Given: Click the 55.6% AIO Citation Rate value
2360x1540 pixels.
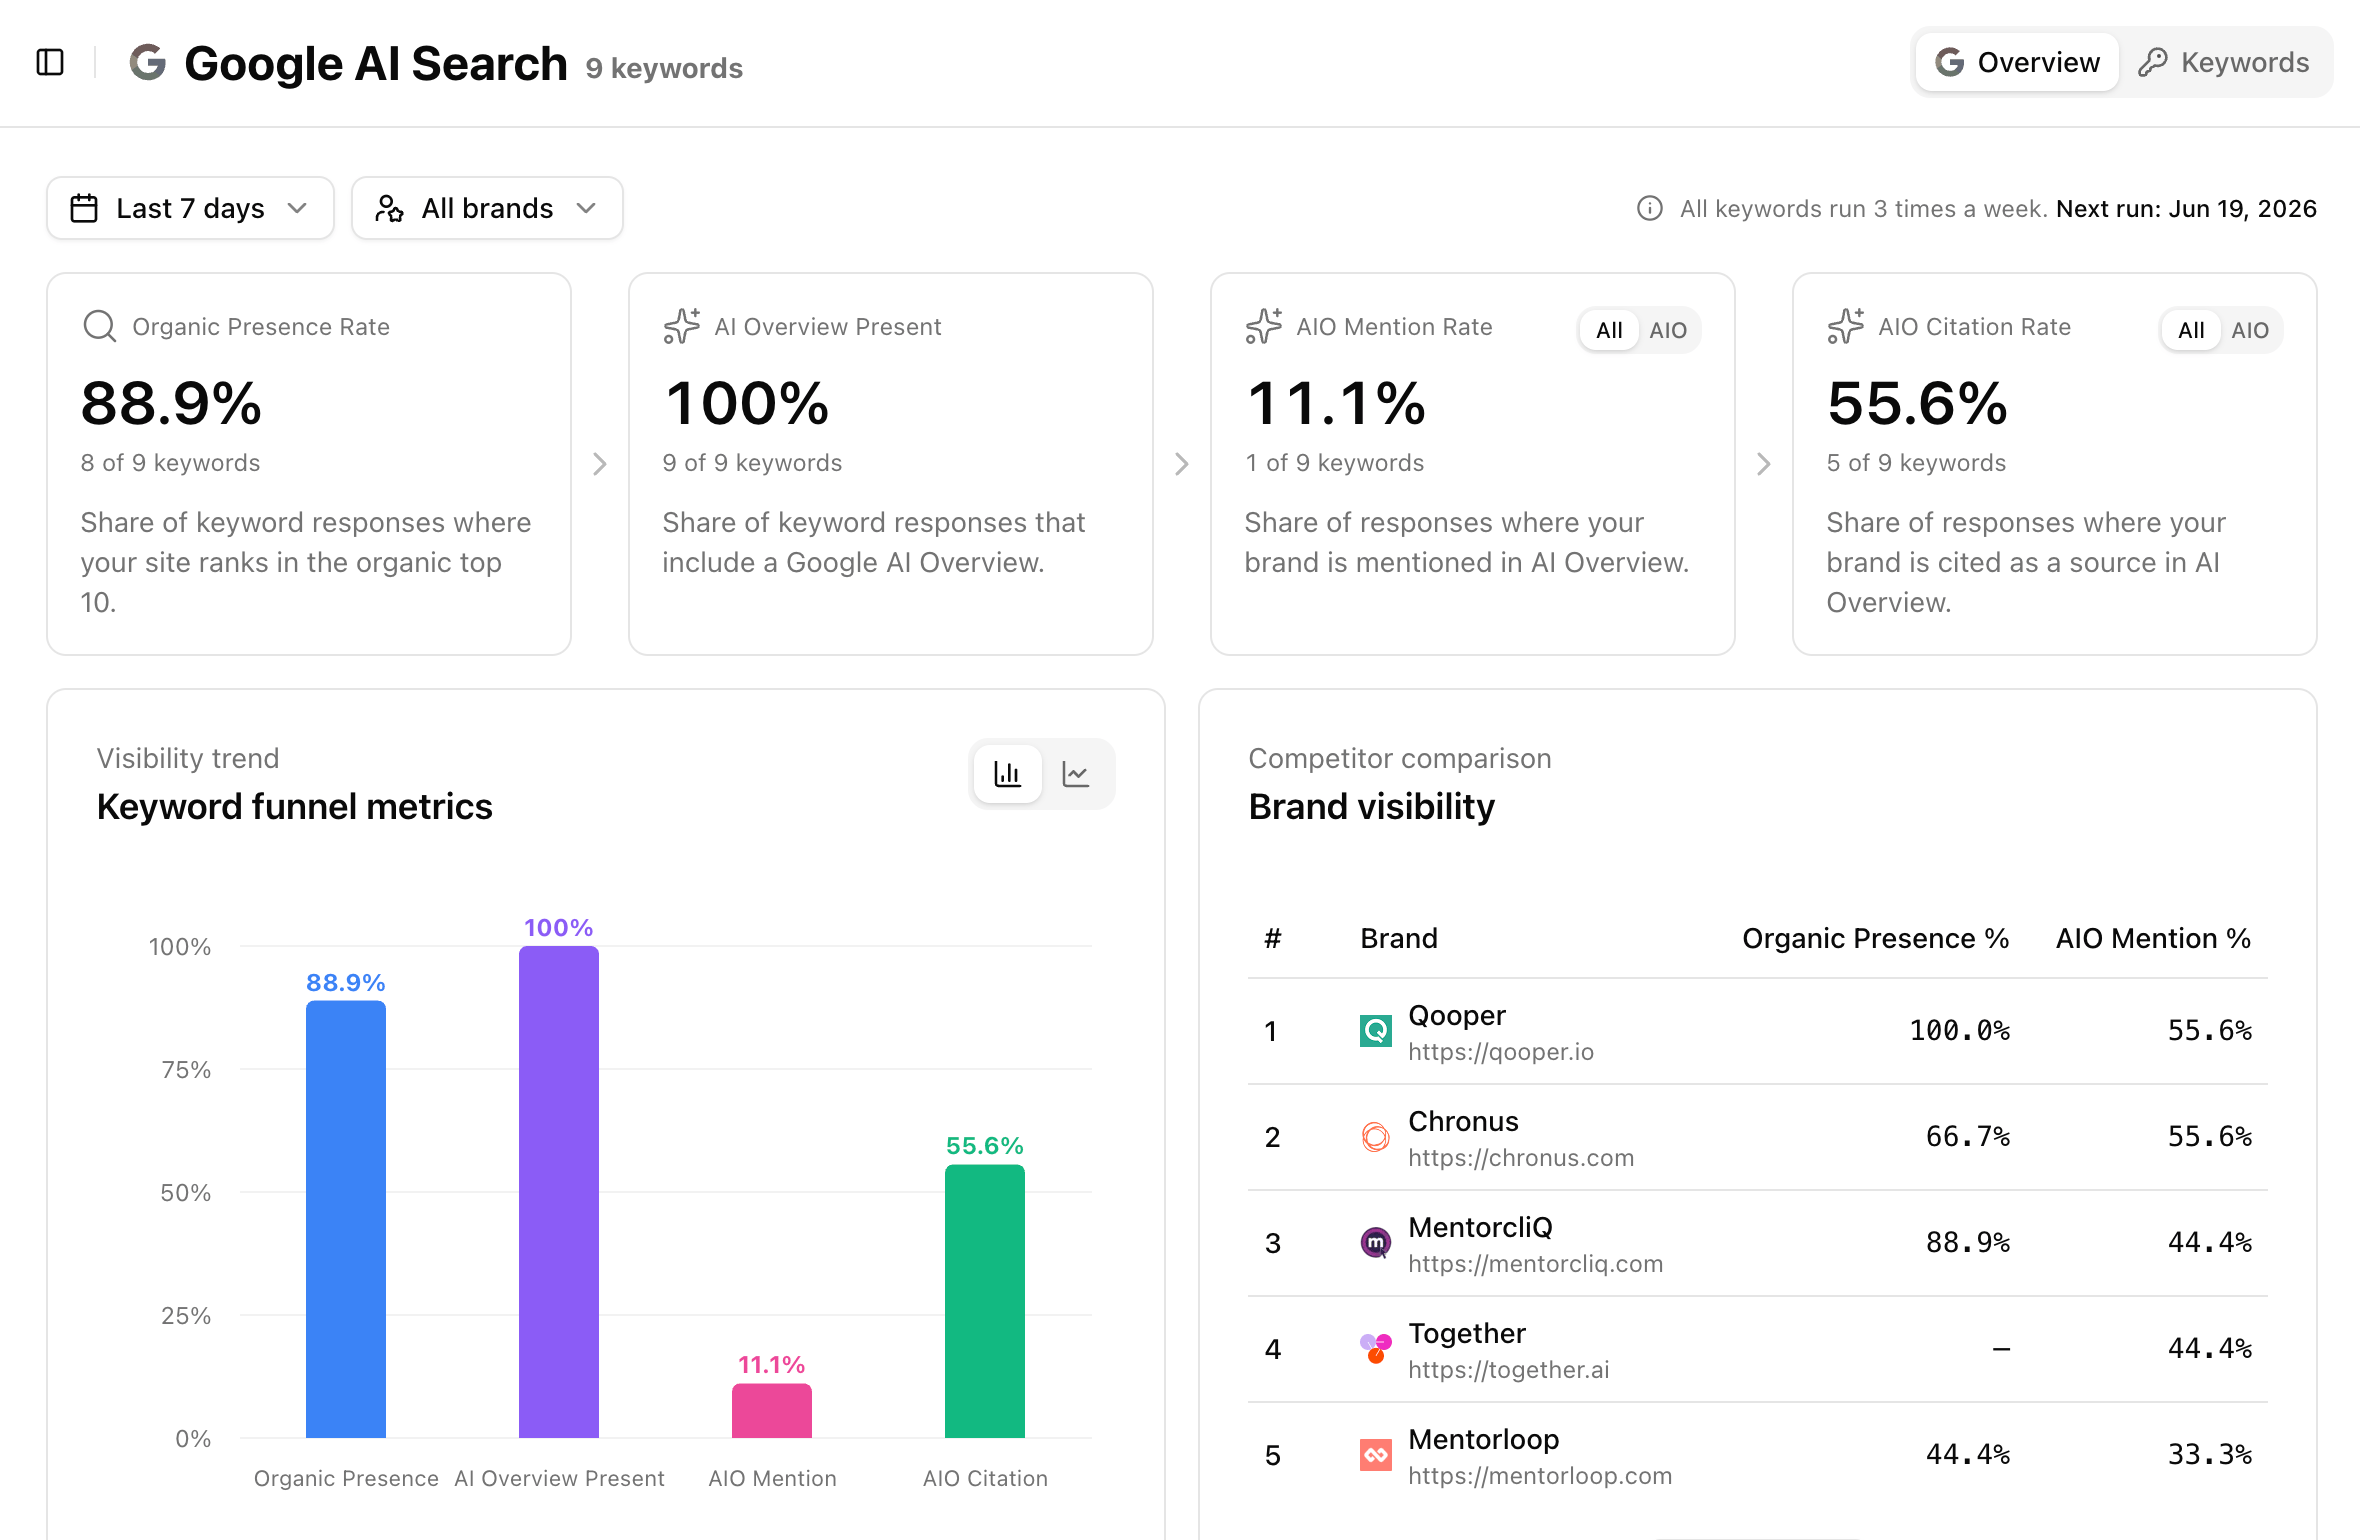Looking at the screenshot, I should [1917, 404].
